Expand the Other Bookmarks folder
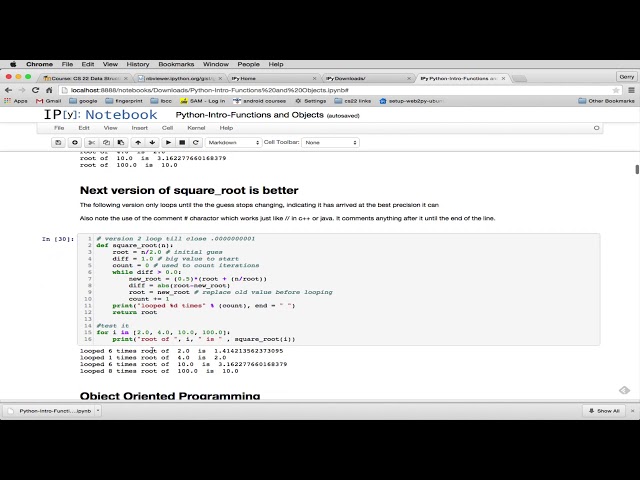The image size is (640, 480). (607, 101)
